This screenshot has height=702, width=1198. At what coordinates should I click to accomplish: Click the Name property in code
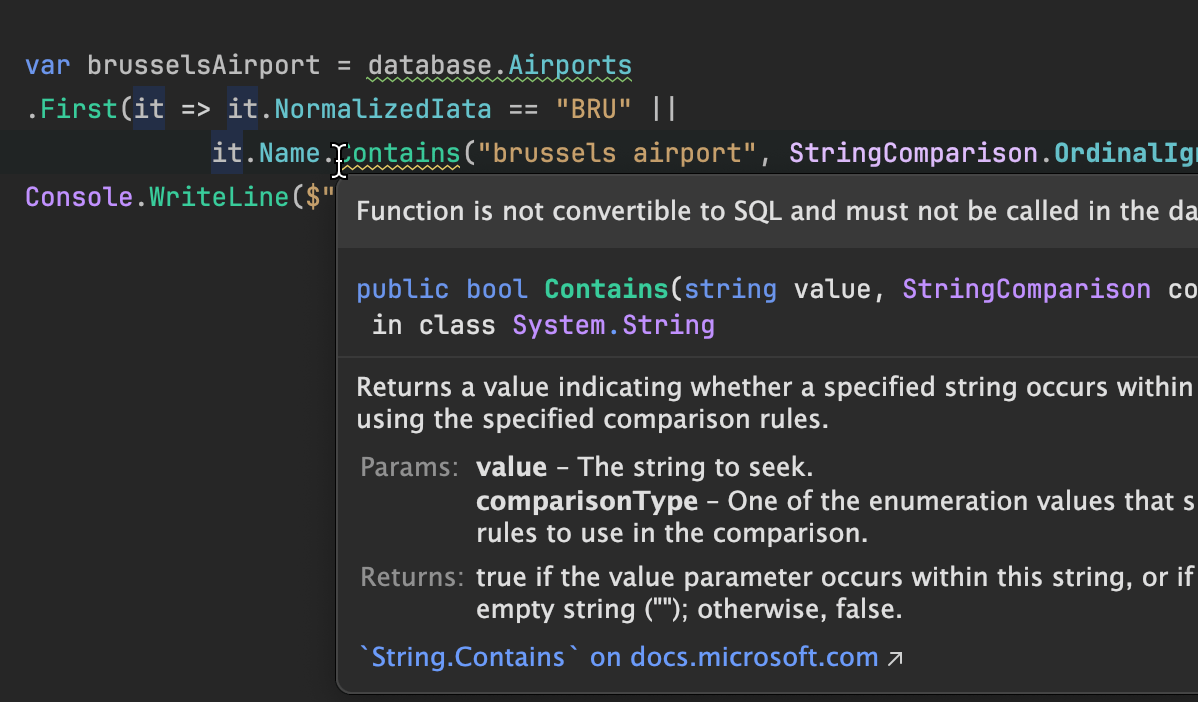[x=290, y=153]
